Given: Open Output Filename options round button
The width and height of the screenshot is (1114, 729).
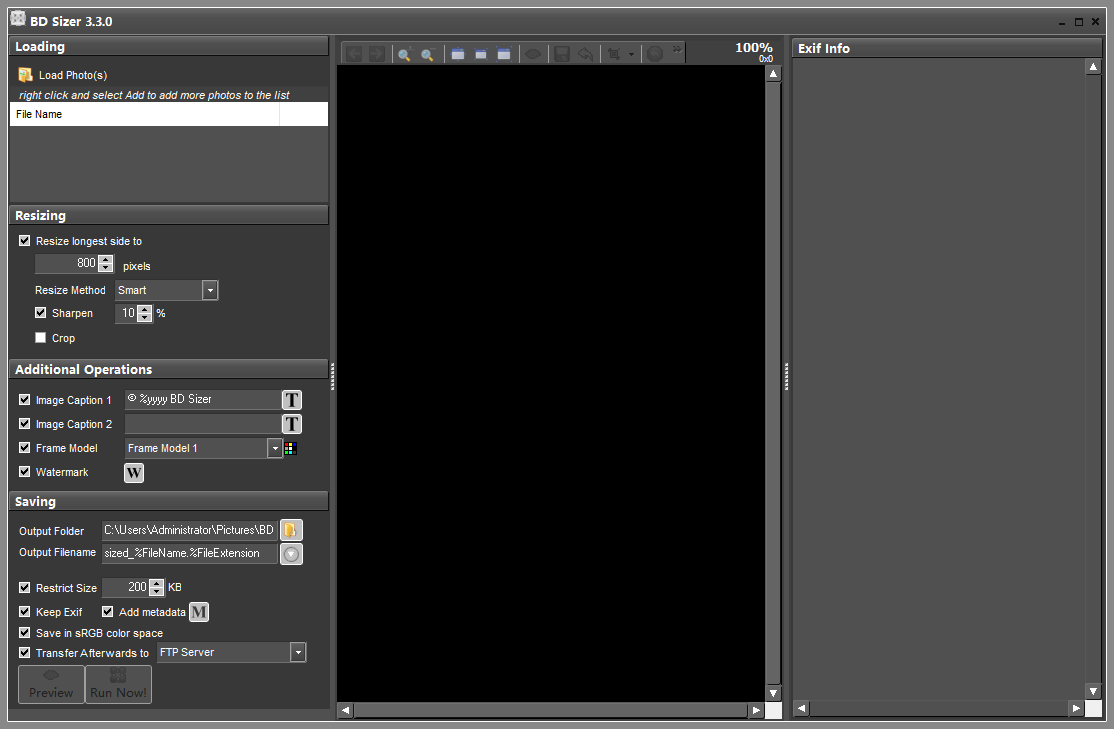Looking at the screenshot, I should click(x=291, y=553).
